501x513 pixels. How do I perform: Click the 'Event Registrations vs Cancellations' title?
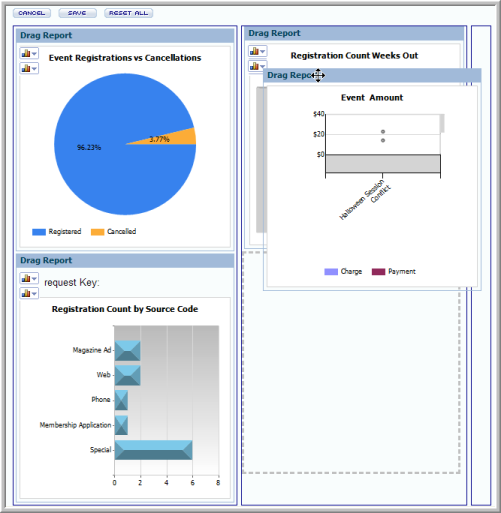tap(125, 58)
